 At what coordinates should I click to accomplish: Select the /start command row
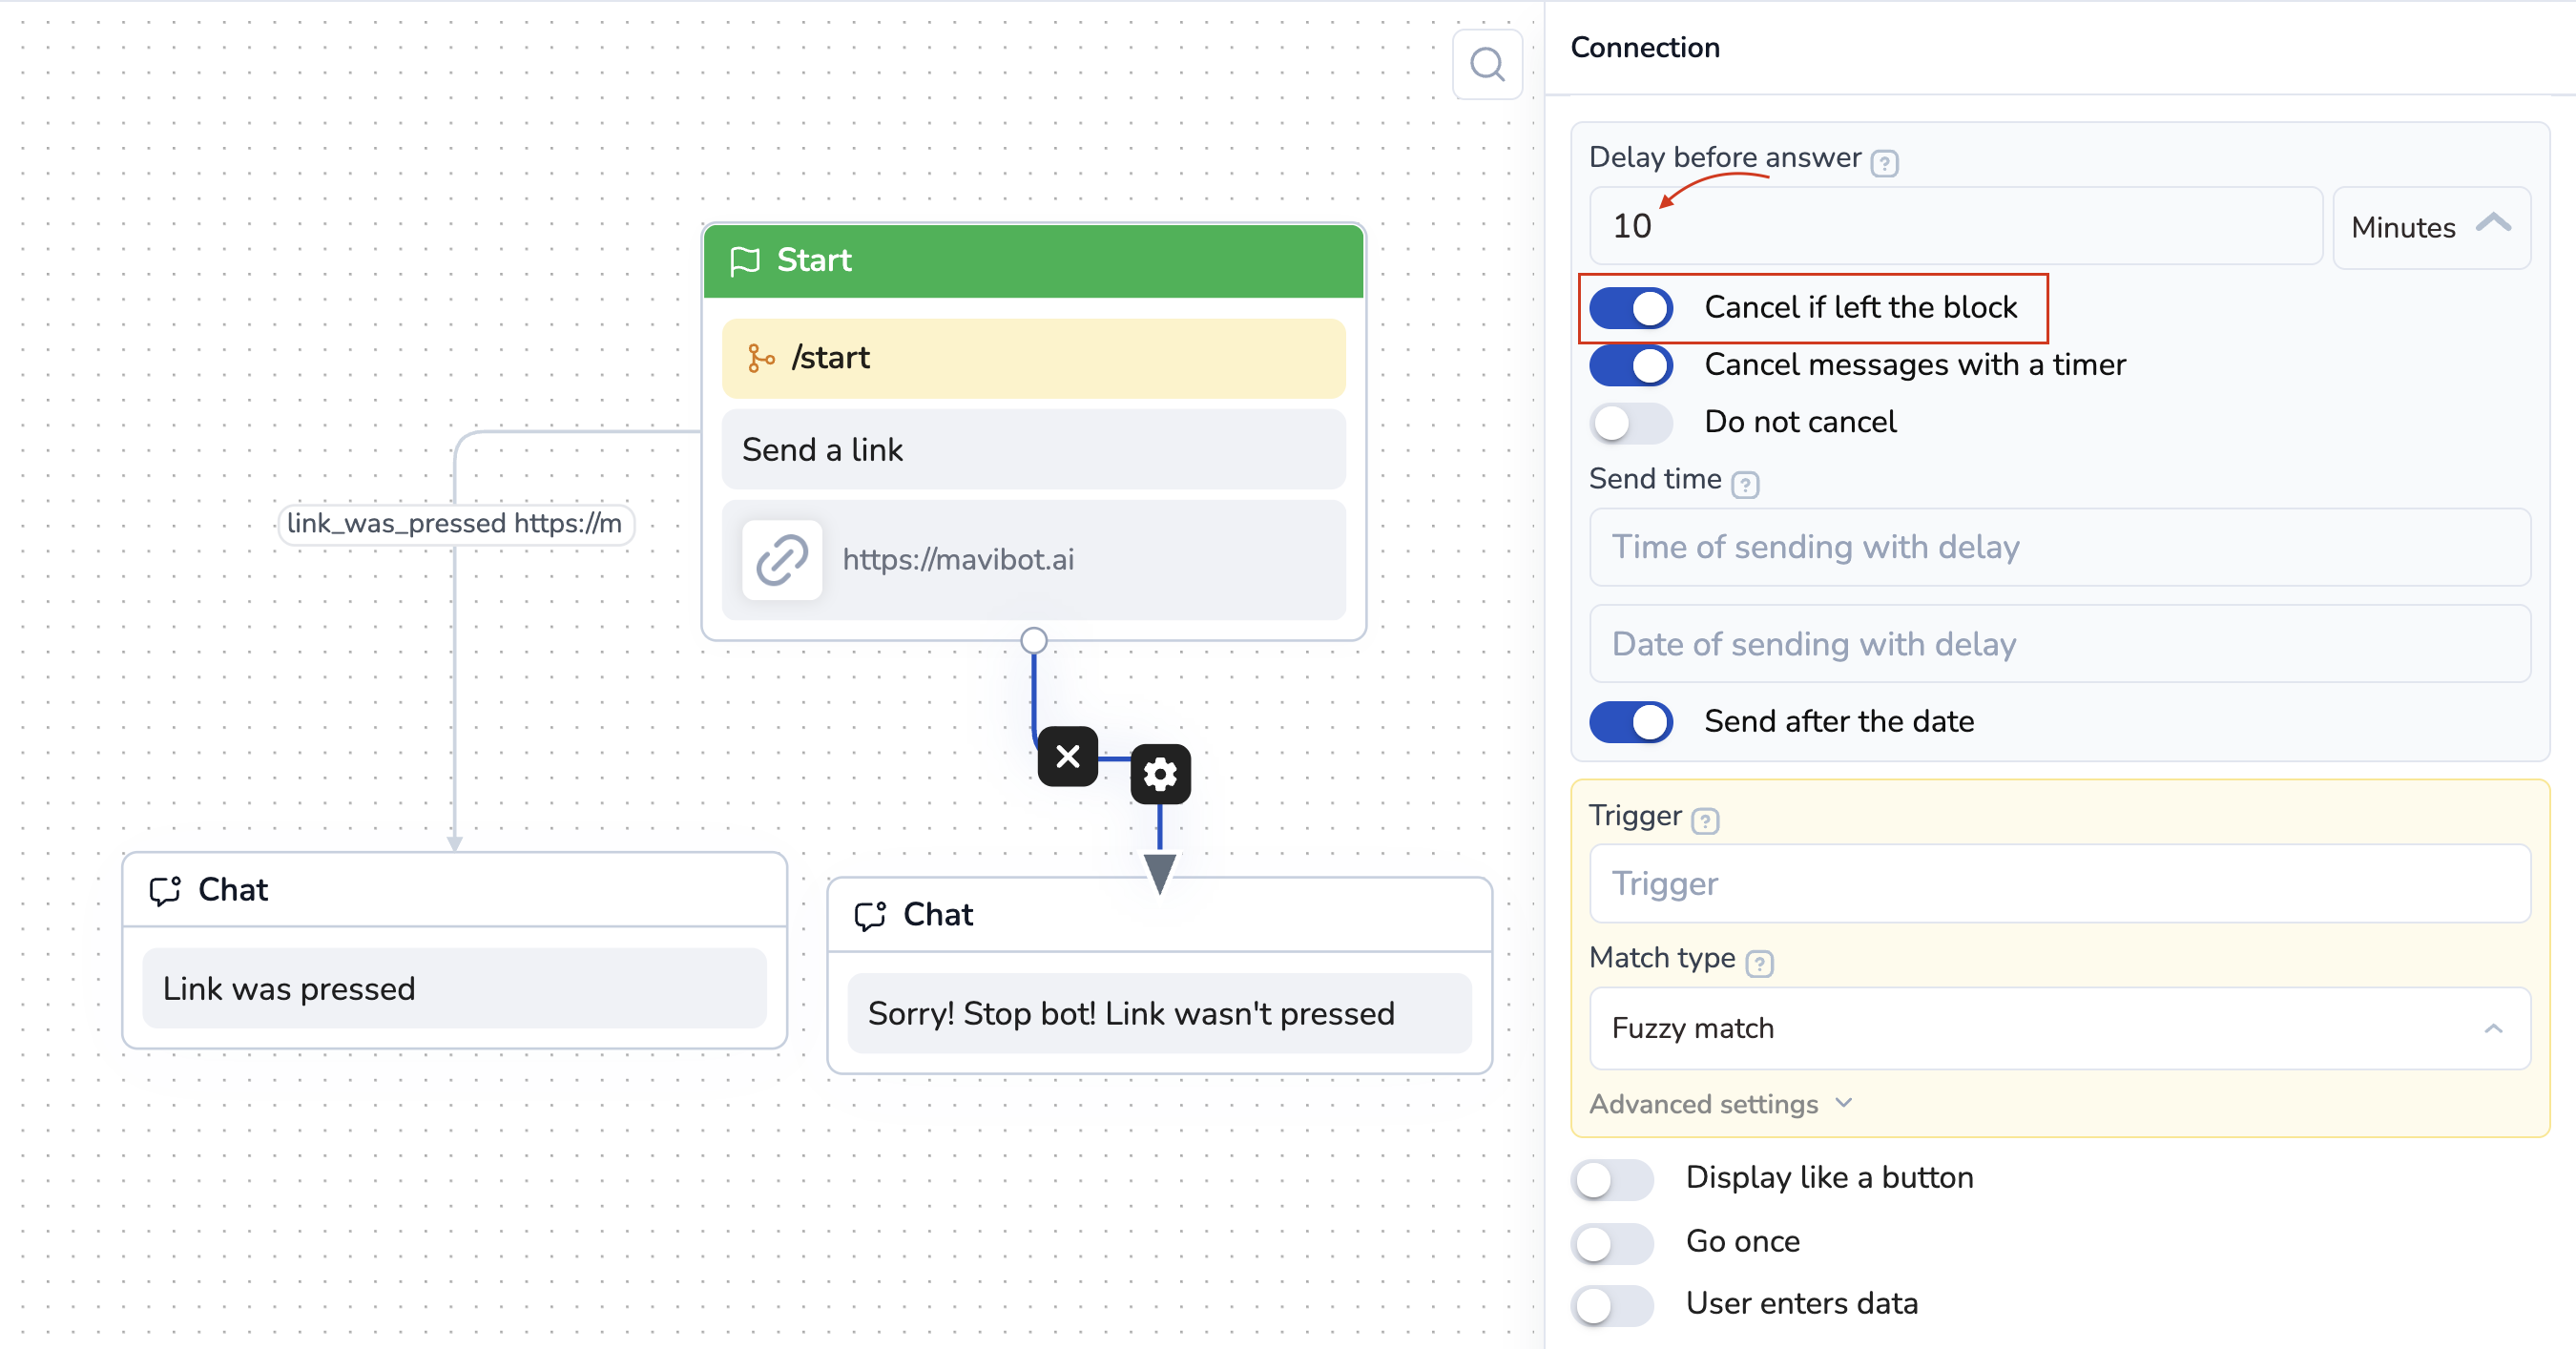(x=1033, y=358)
